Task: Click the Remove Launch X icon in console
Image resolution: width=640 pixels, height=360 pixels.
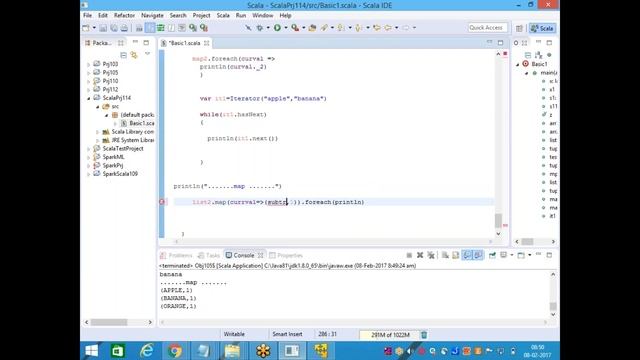Action: (x=420, y=255)
